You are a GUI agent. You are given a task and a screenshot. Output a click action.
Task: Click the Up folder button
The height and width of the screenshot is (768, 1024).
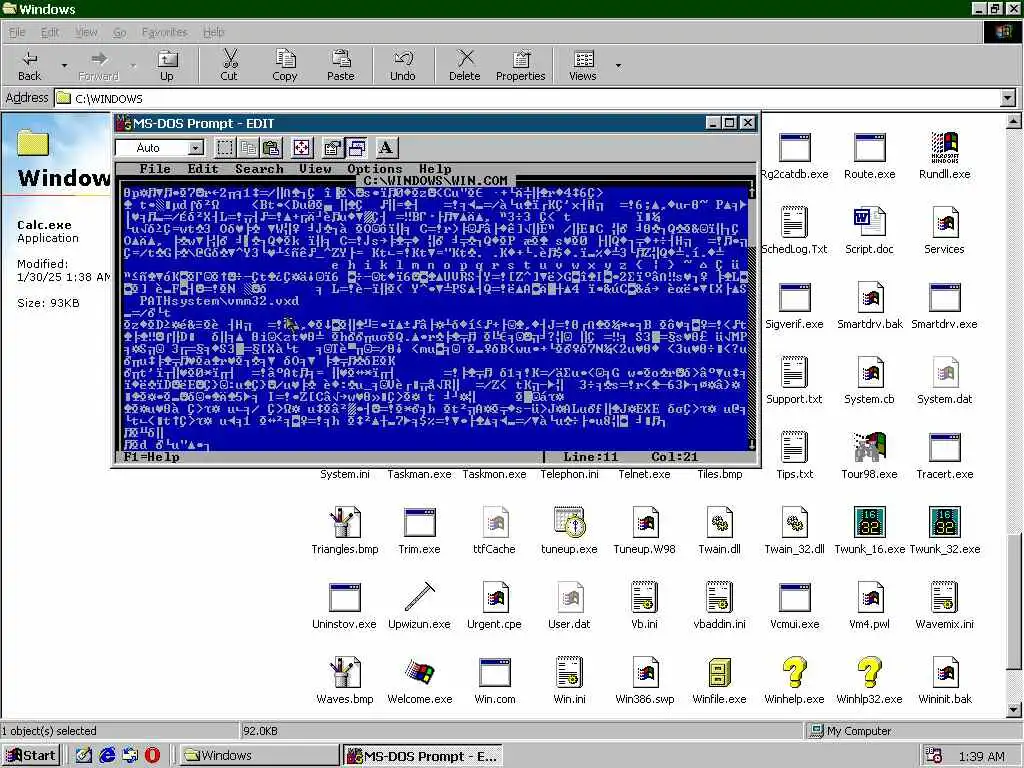pos(167,66)
